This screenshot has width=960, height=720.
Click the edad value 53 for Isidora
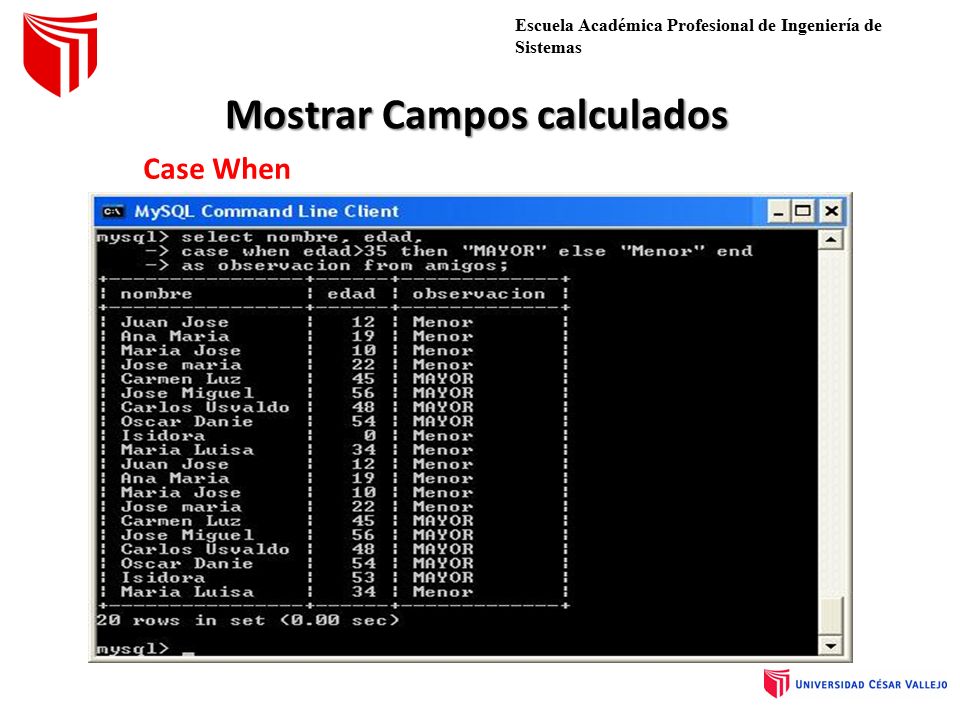coord(363,577)
